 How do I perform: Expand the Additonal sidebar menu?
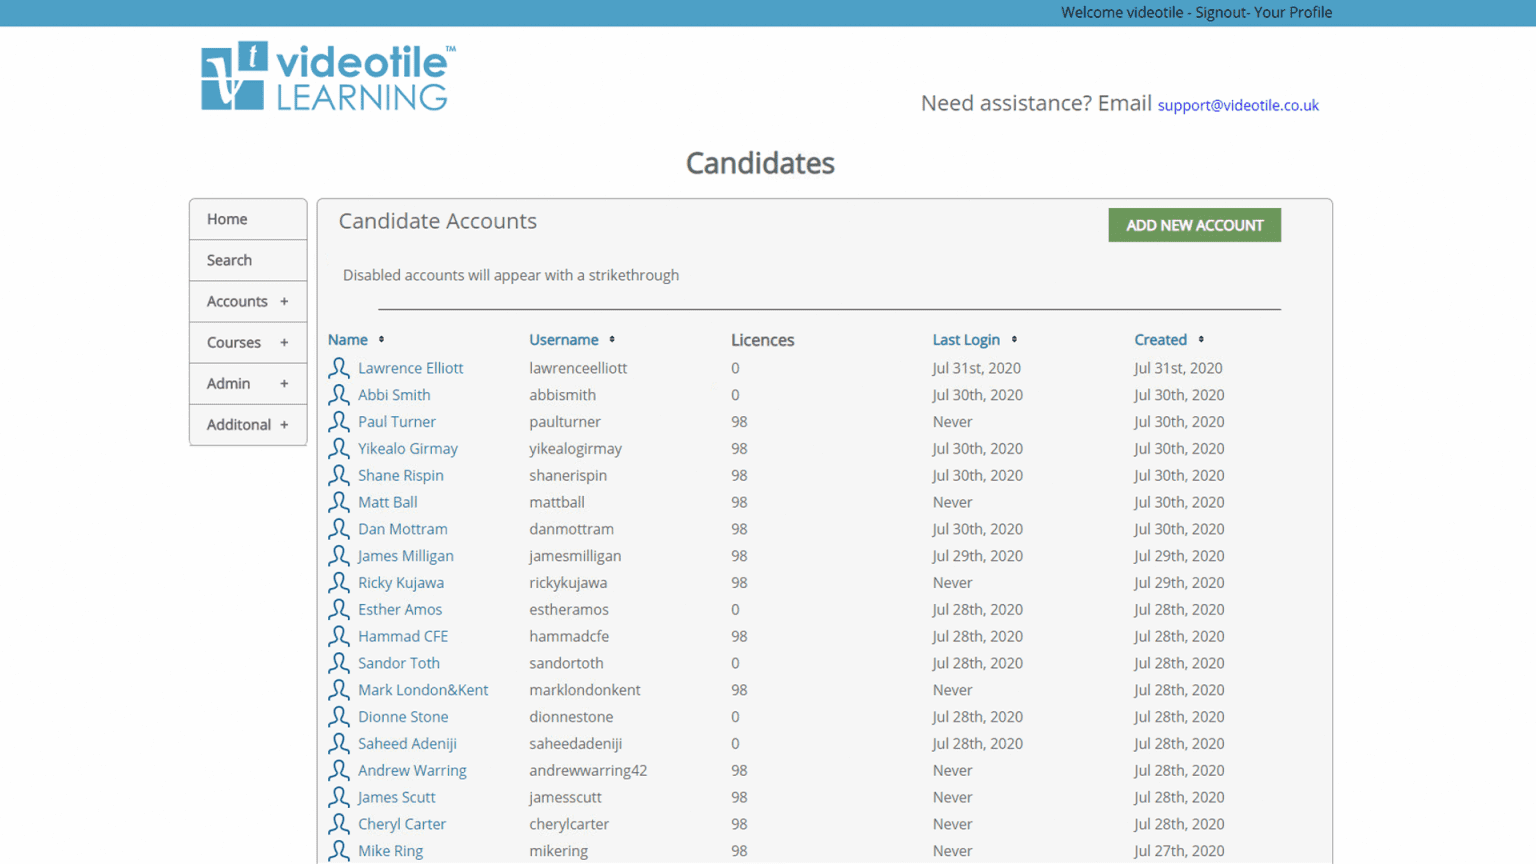coord(248,424)
